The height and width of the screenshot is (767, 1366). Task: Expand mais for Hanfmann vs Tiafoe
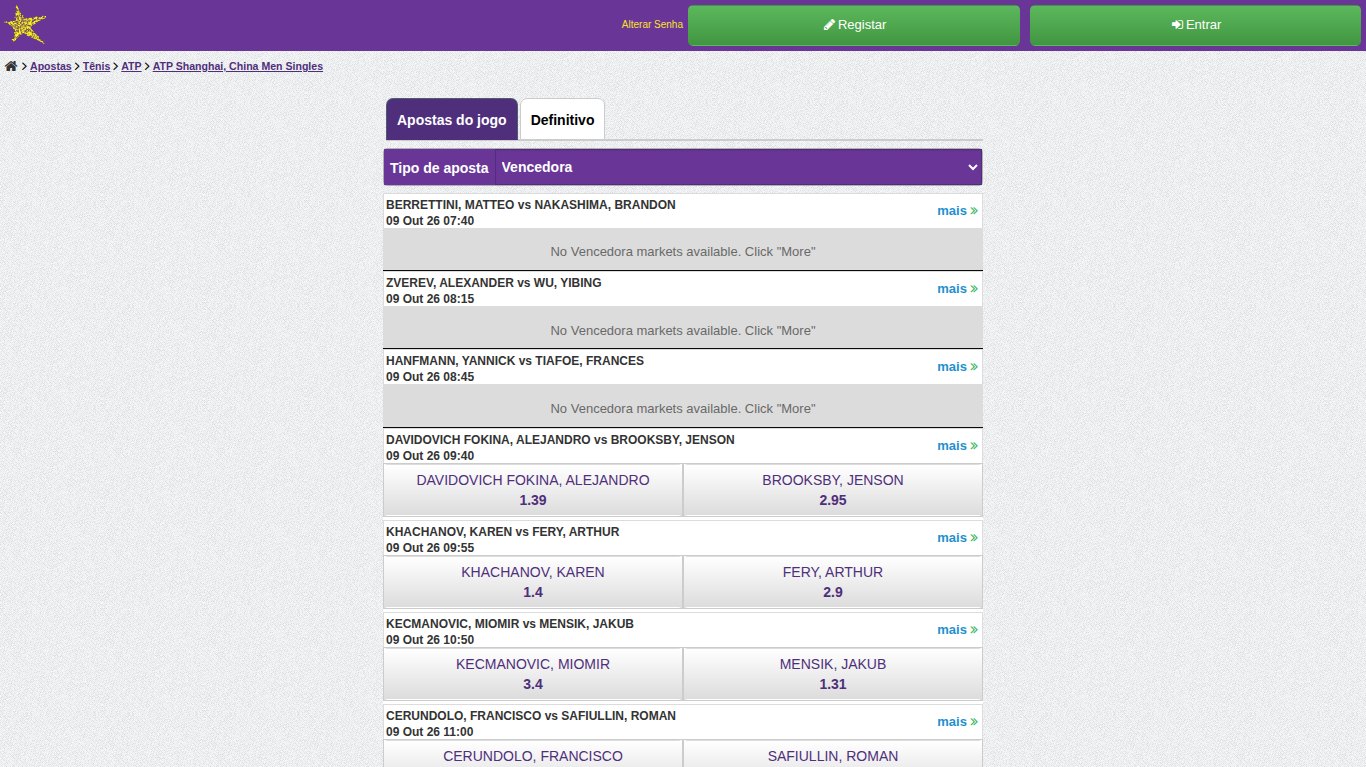coord(957,367)
